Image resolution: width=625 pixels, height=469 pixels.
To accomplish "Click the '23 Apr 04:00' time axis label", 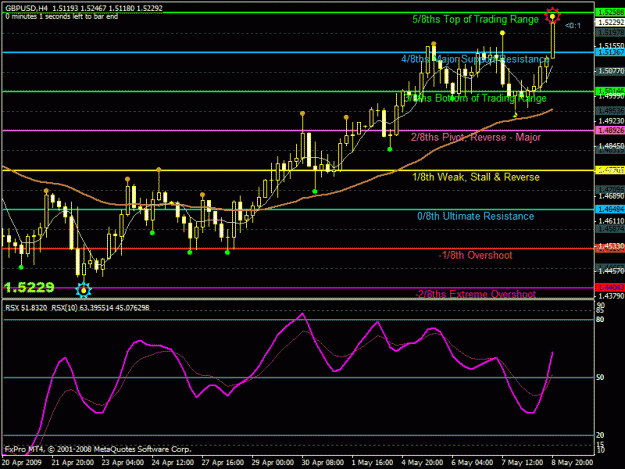I will [x=122, y=463].
